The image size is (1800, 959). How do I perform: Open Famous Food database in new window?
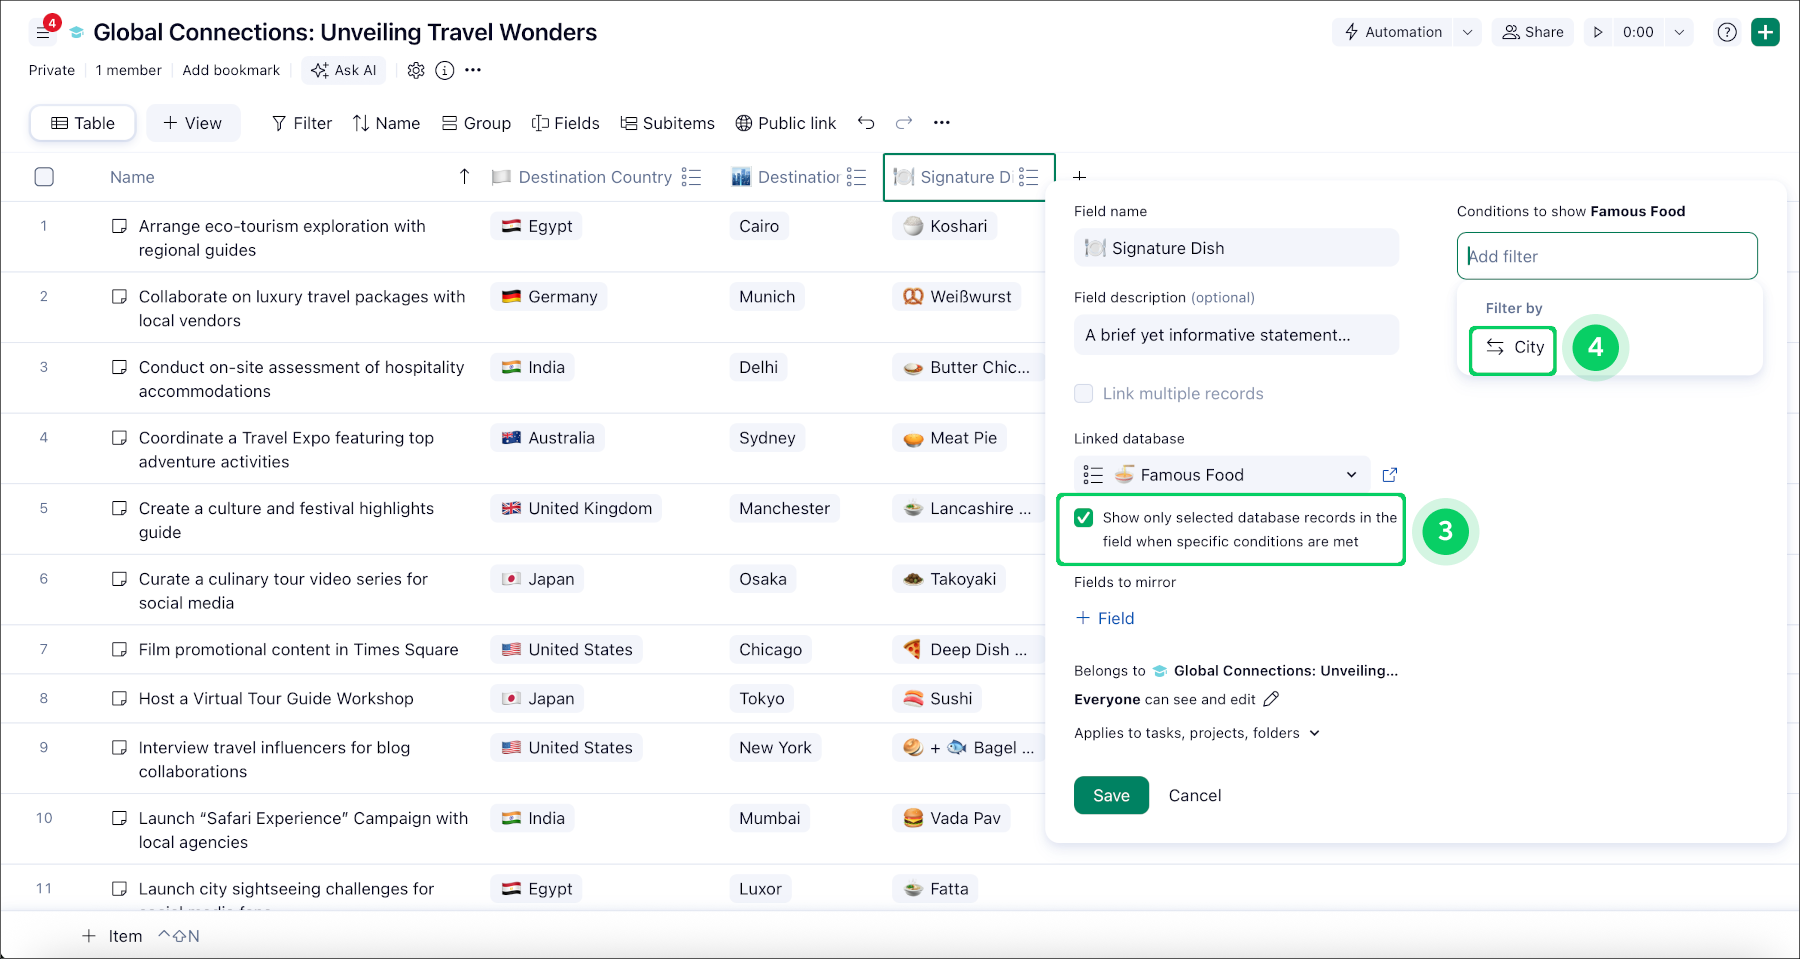pos(1389,475)
